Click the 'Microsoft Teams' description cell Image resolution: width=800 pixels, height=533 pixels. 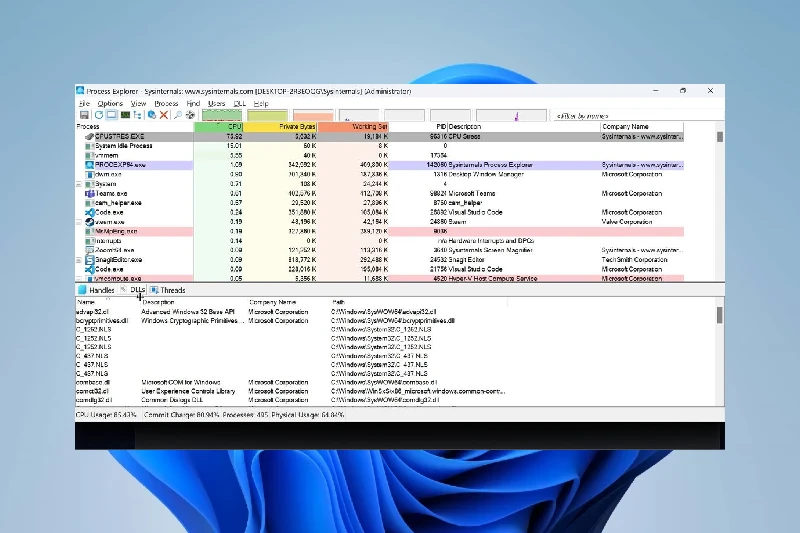(x=471, y=194)
